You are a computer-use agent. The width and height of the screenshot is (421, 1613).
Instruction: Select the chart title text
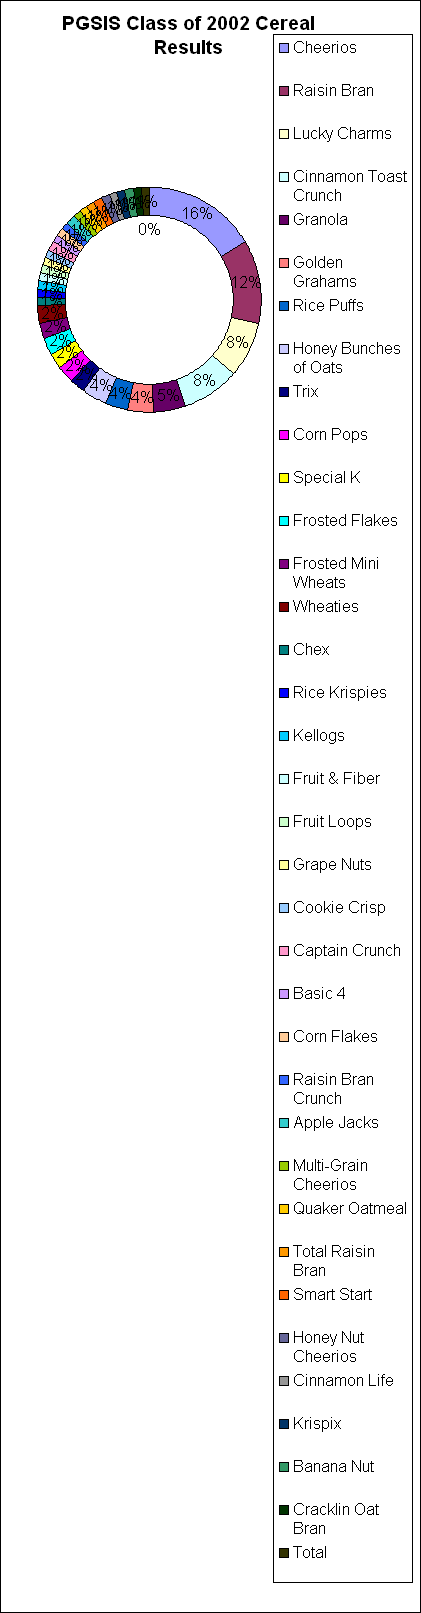[188, 35]
